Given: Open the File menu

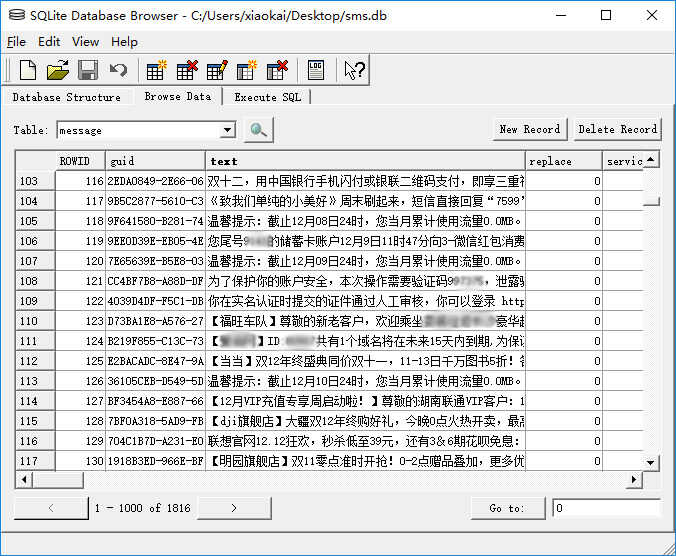Looking at the screenshot, I should 16,42.
